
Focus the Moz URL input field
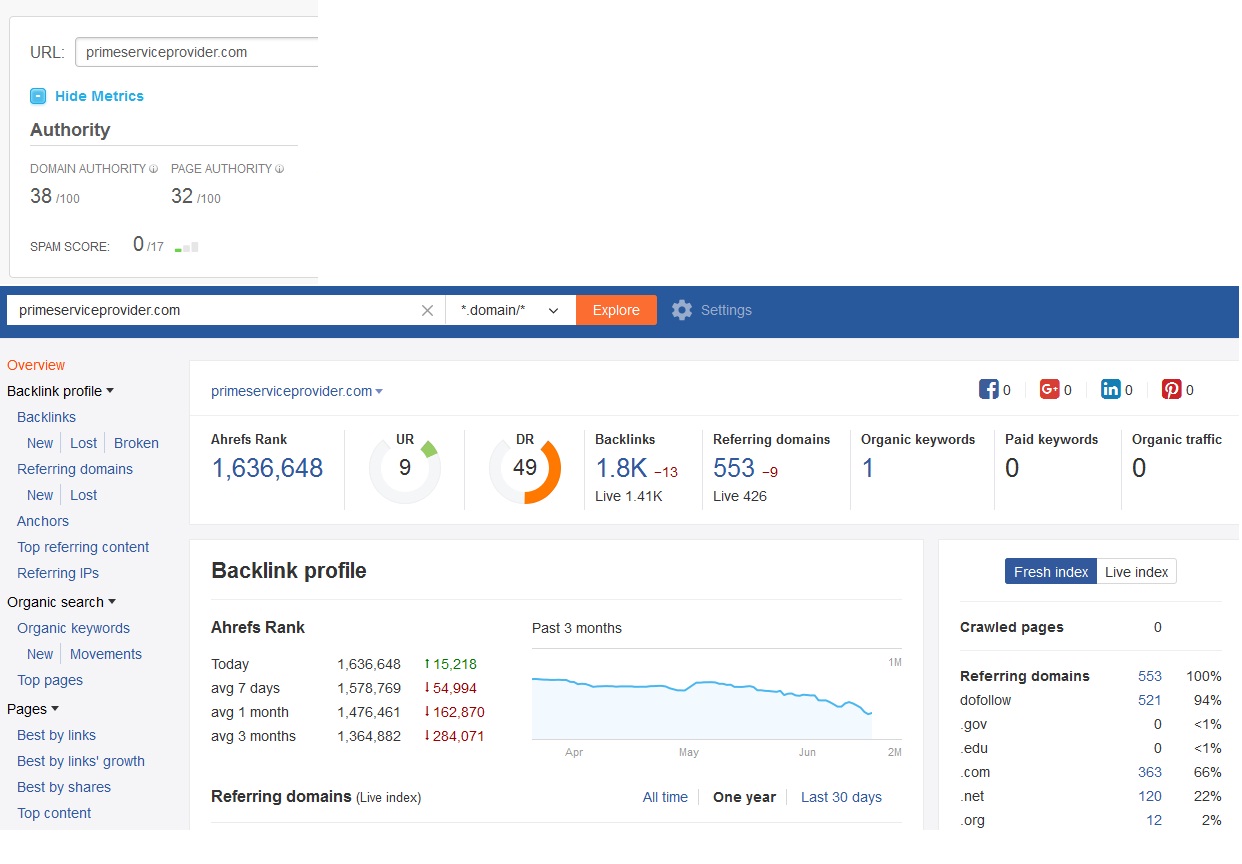197,52
